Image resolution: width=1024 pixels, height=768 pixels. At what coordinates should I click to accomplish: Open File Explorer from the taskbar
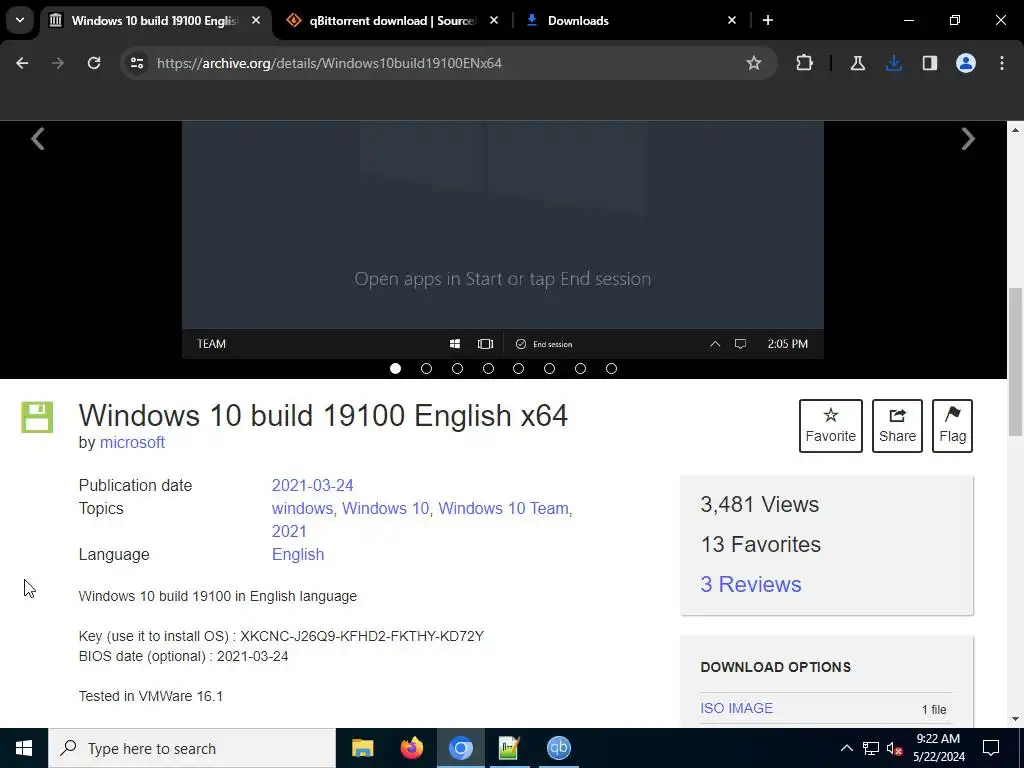[362, 748]
